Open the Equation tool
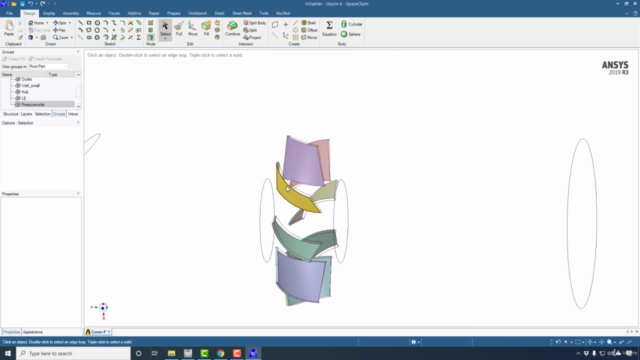Image resolution: width=640 pixels, height=360 pixels. [x=329, y=28]
